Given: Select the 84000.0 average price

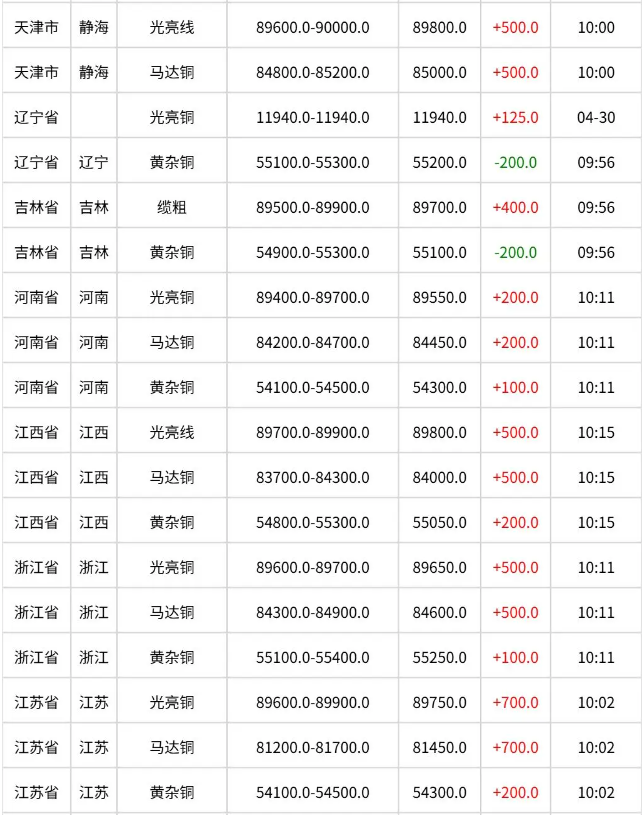Looking at the screenshot, I should pyautogui.click(x=439, y=478).
